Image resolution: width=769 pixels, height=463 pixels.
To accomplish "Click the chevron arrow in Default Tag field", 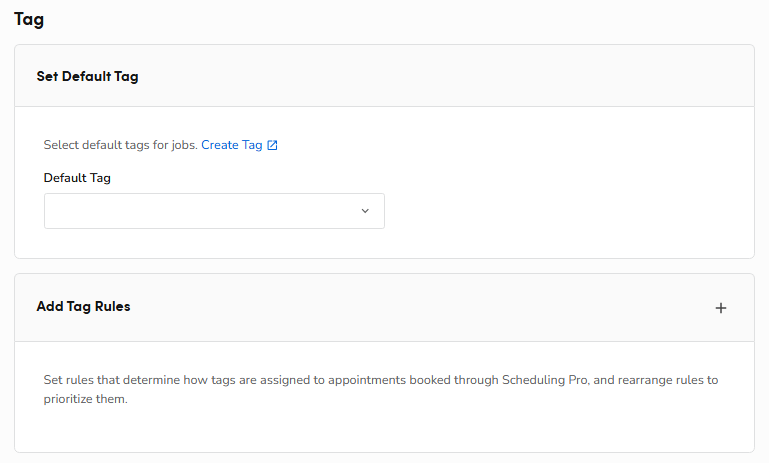I will click(x=365, y=211).
